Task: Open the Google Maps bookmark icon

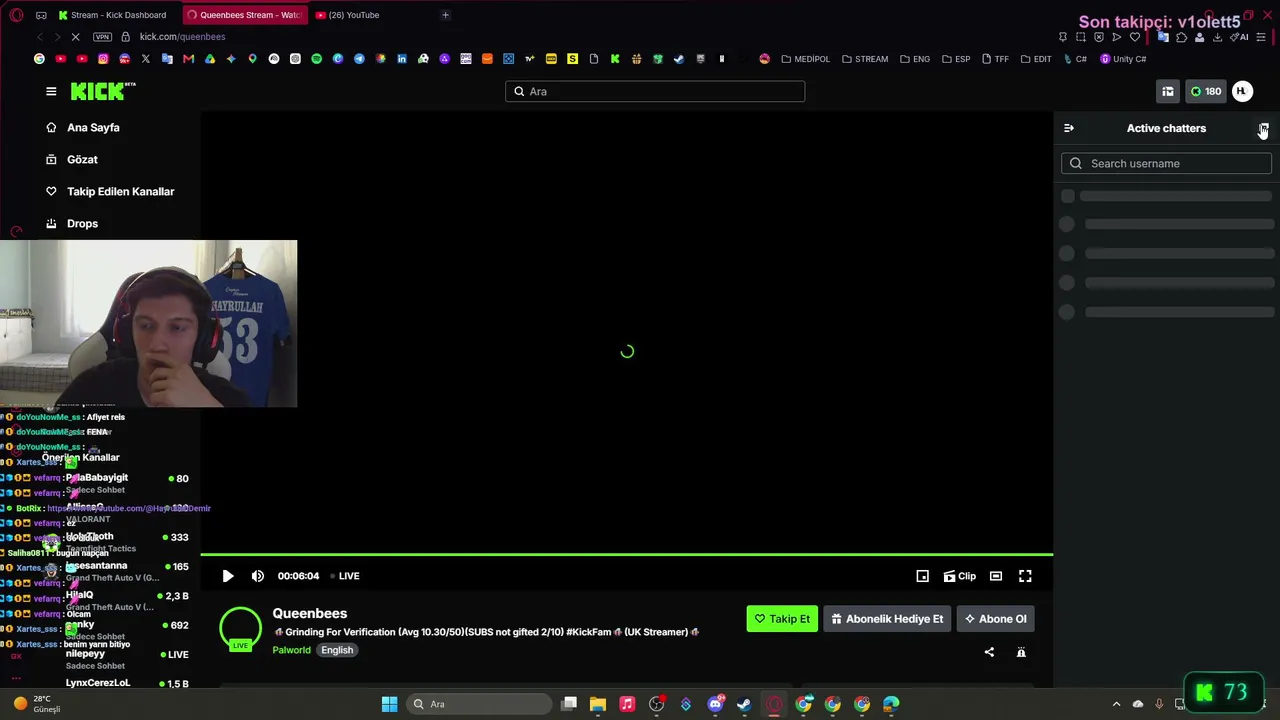Action: coord(252,59)
